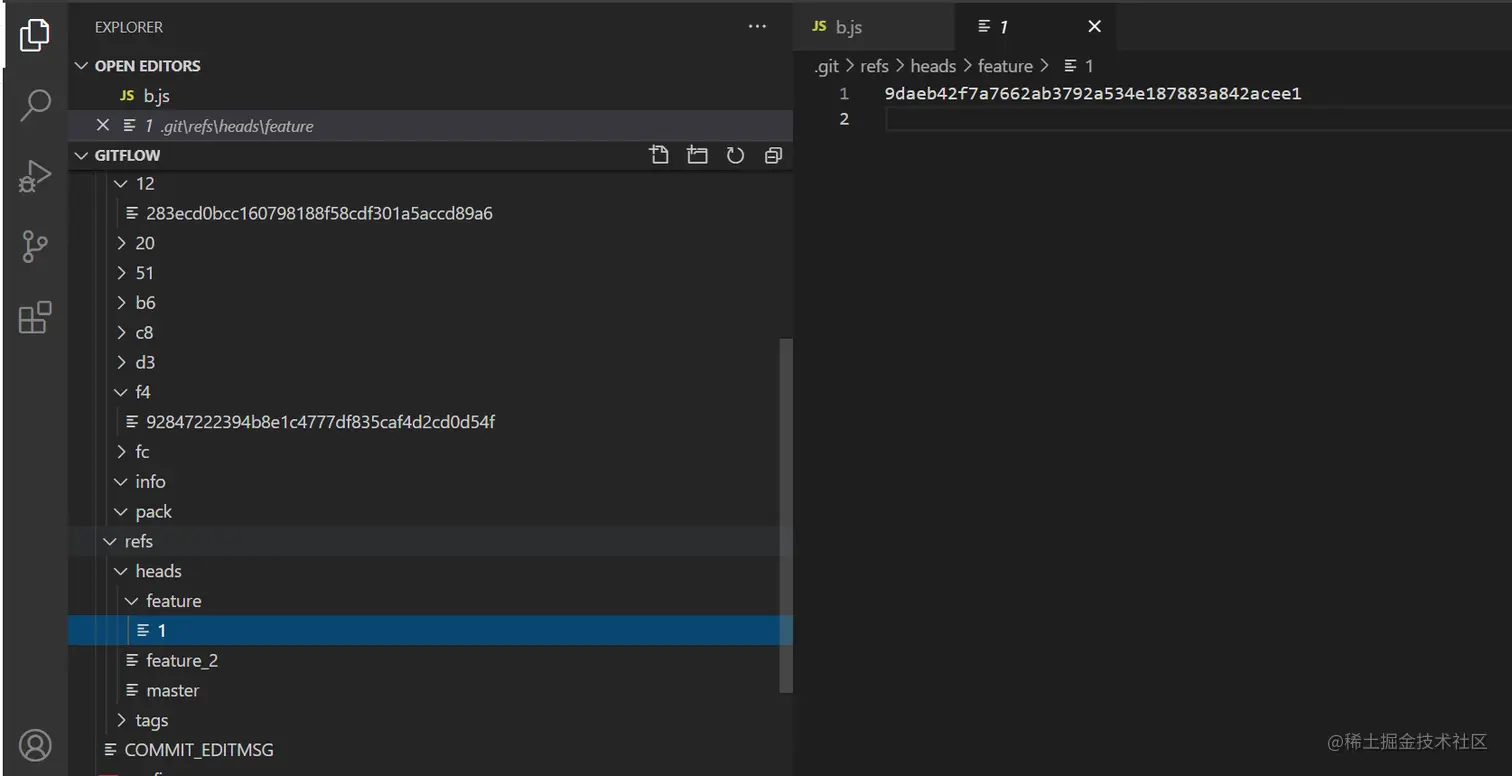The height and width of the screenshot is (776, 1512).
Task: Click the refs breadcrumb segment
Action: pos(874,66)
